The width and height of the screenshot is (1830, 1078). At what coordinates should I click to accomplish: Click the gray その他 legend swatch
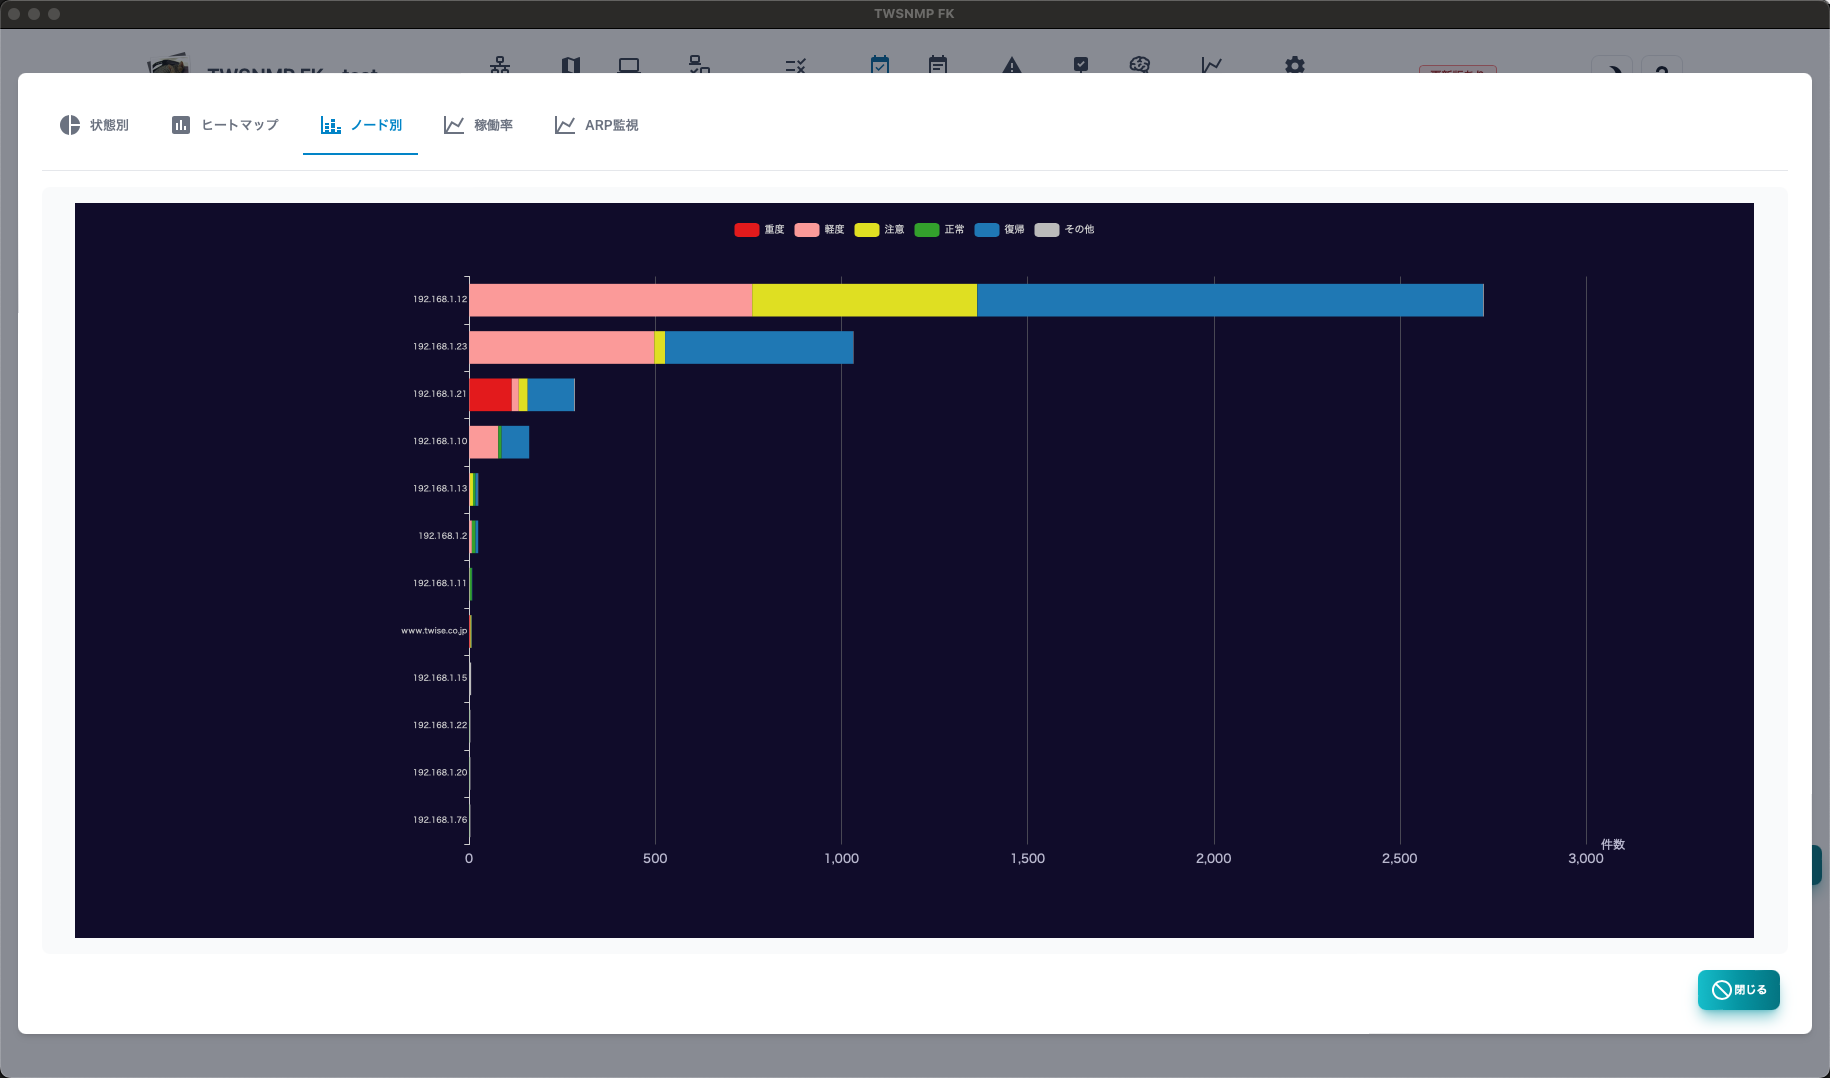[x=1046, y=230]
